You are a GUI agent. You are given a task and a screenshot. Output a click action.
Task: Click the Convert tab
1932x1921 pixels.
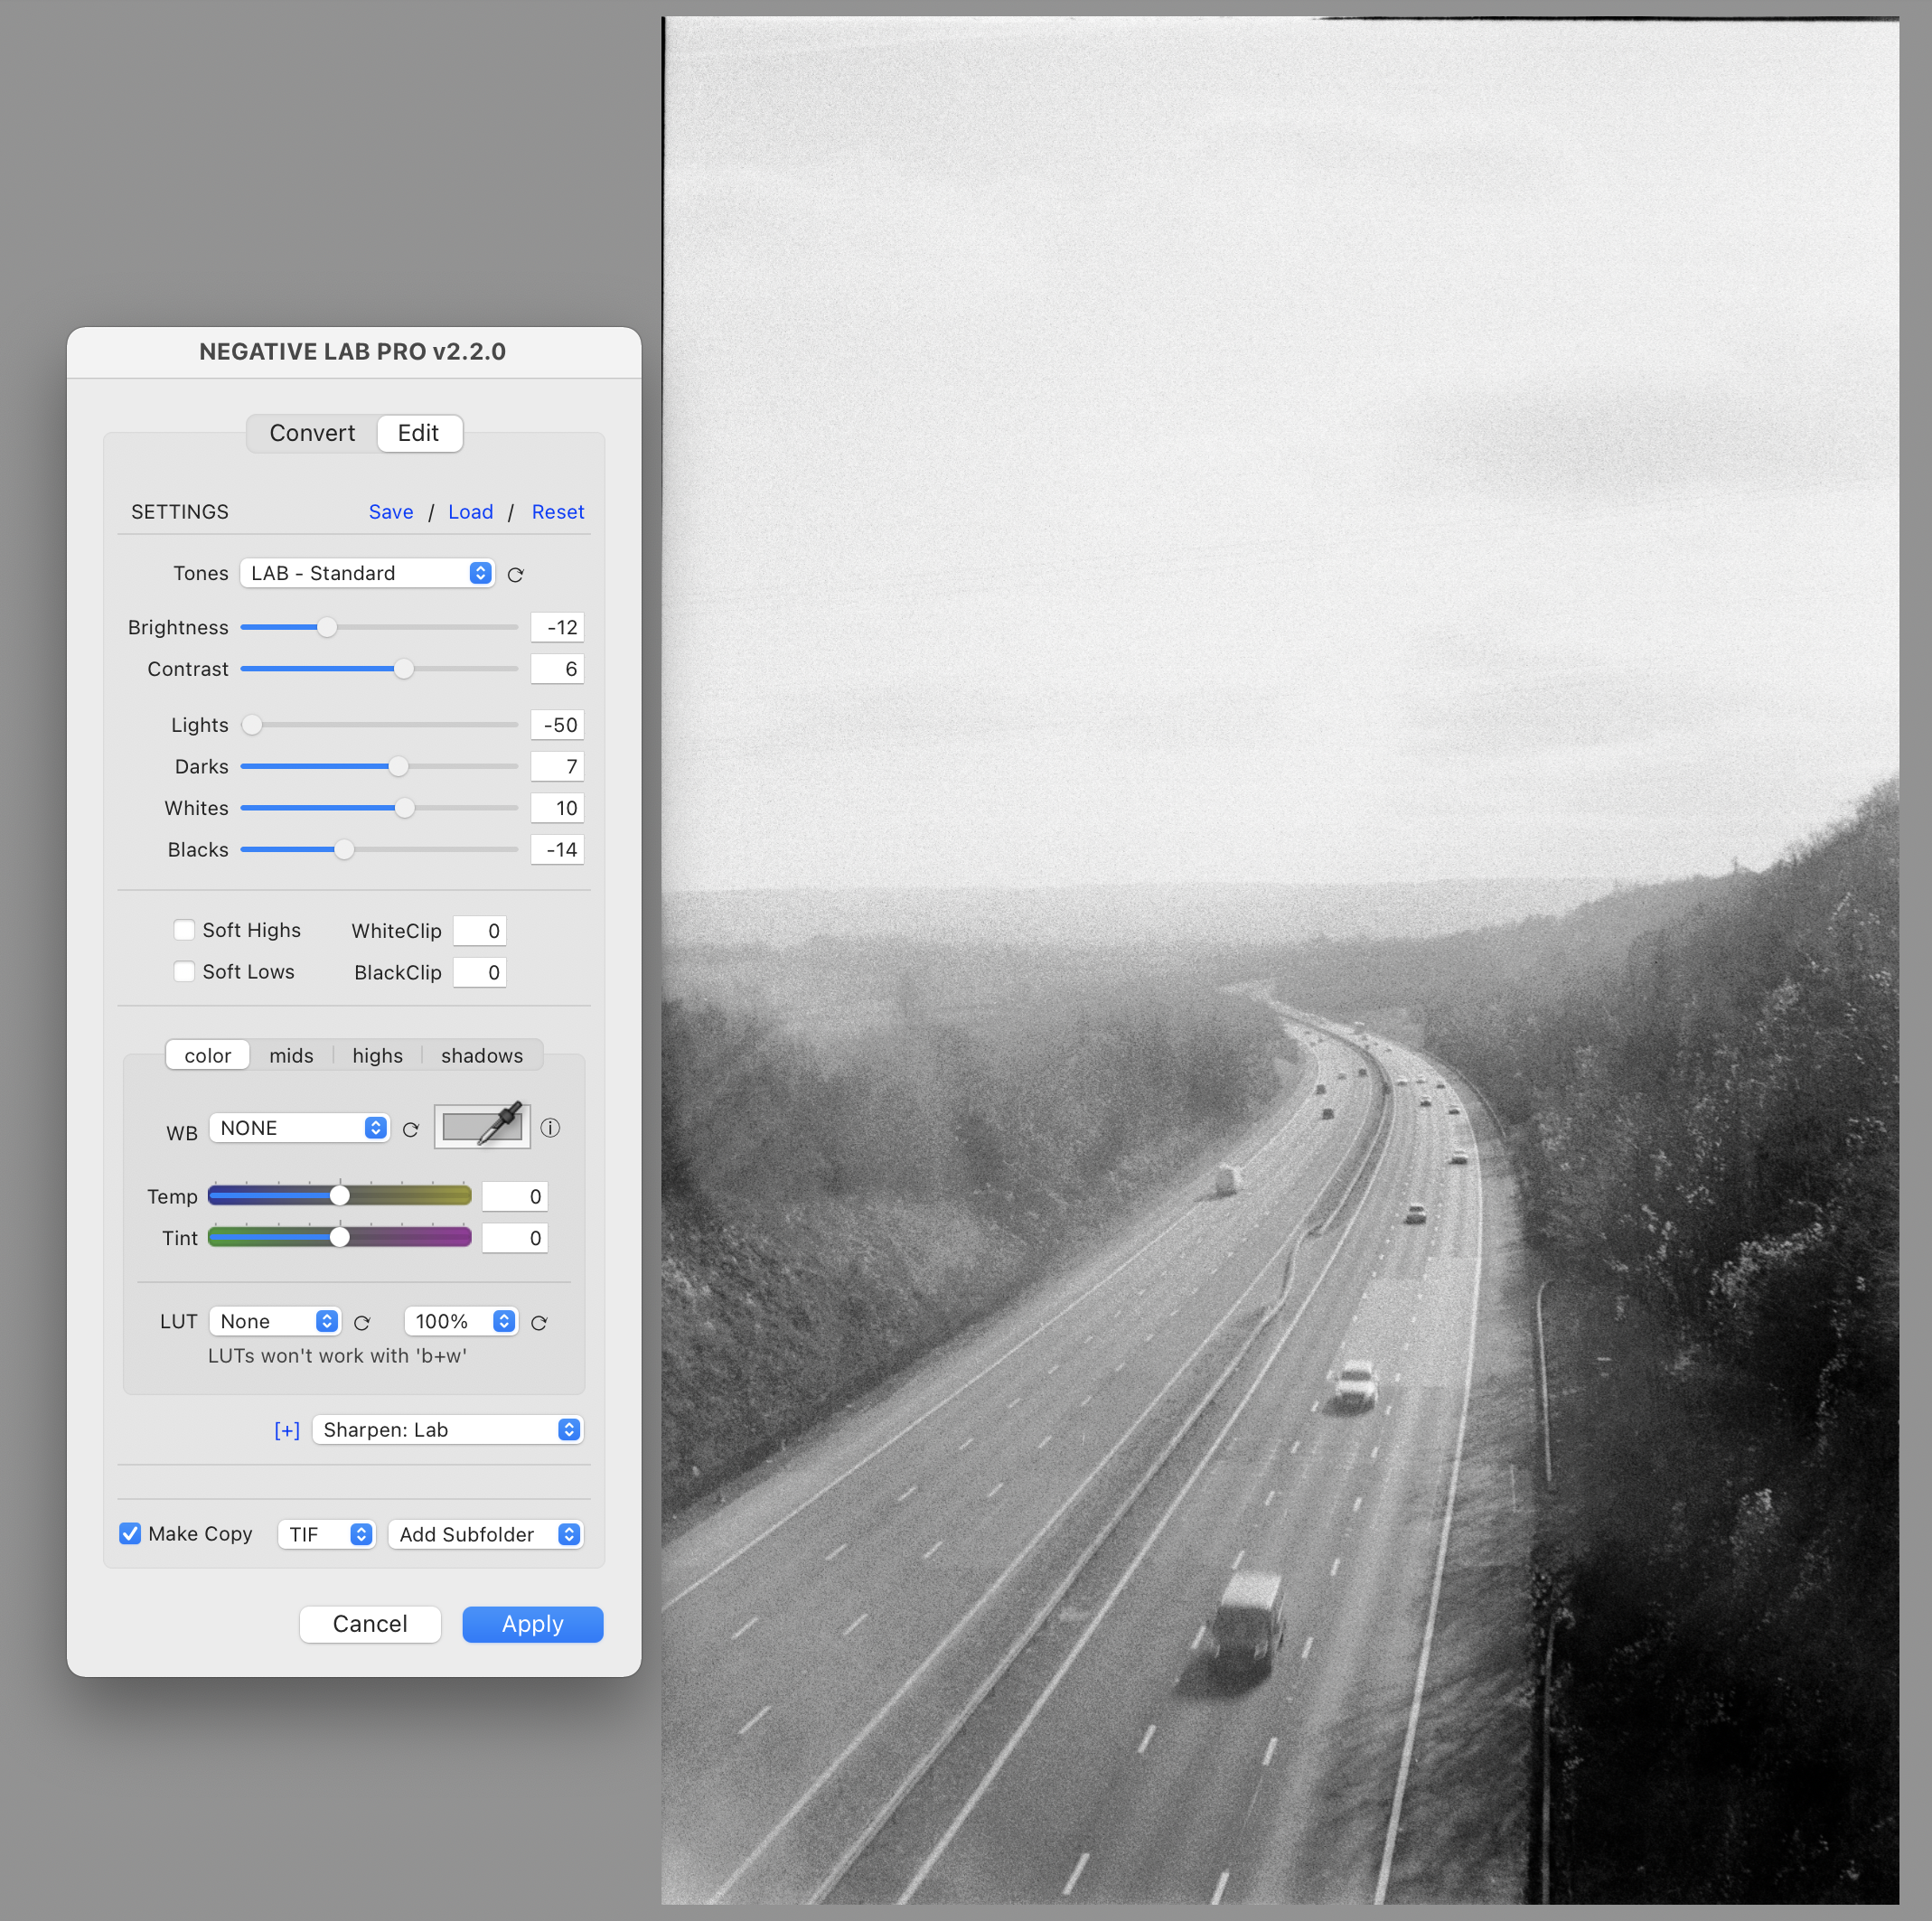point(310,431)
